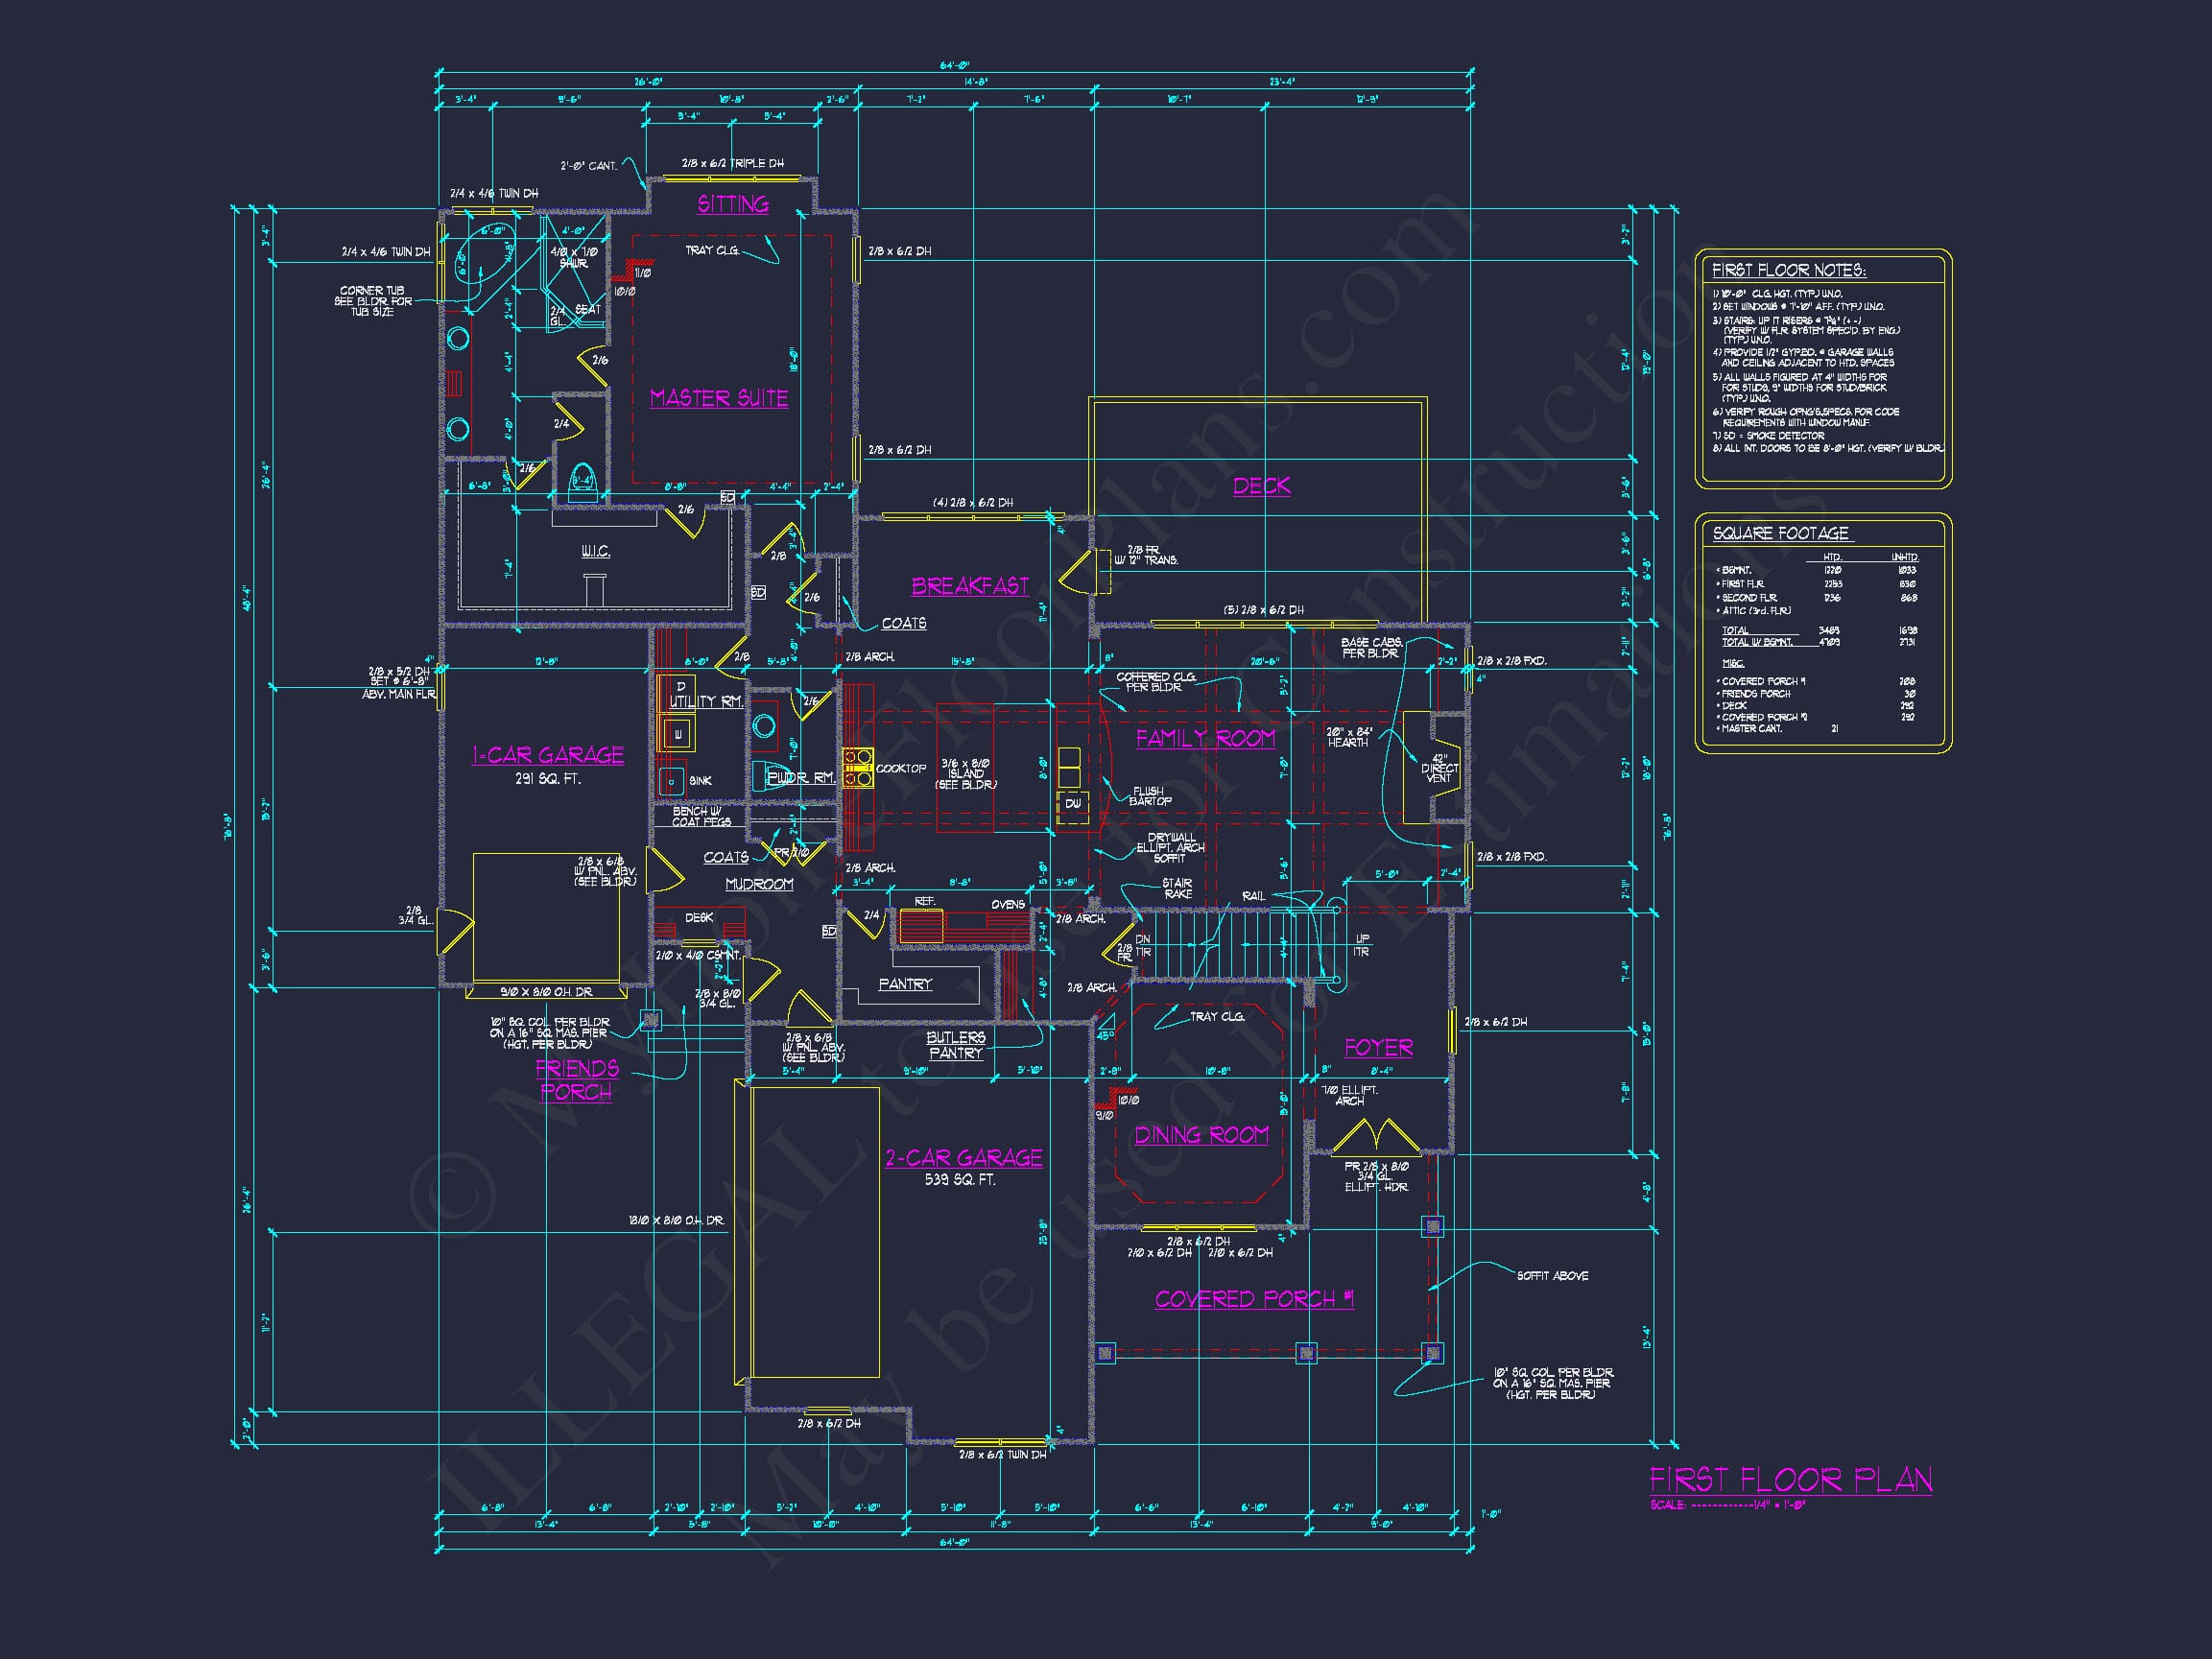This screenshot has width=2212, height=1659.
Task: Select the SQUARE FOOTAGE table heading
Action: 1780,533
